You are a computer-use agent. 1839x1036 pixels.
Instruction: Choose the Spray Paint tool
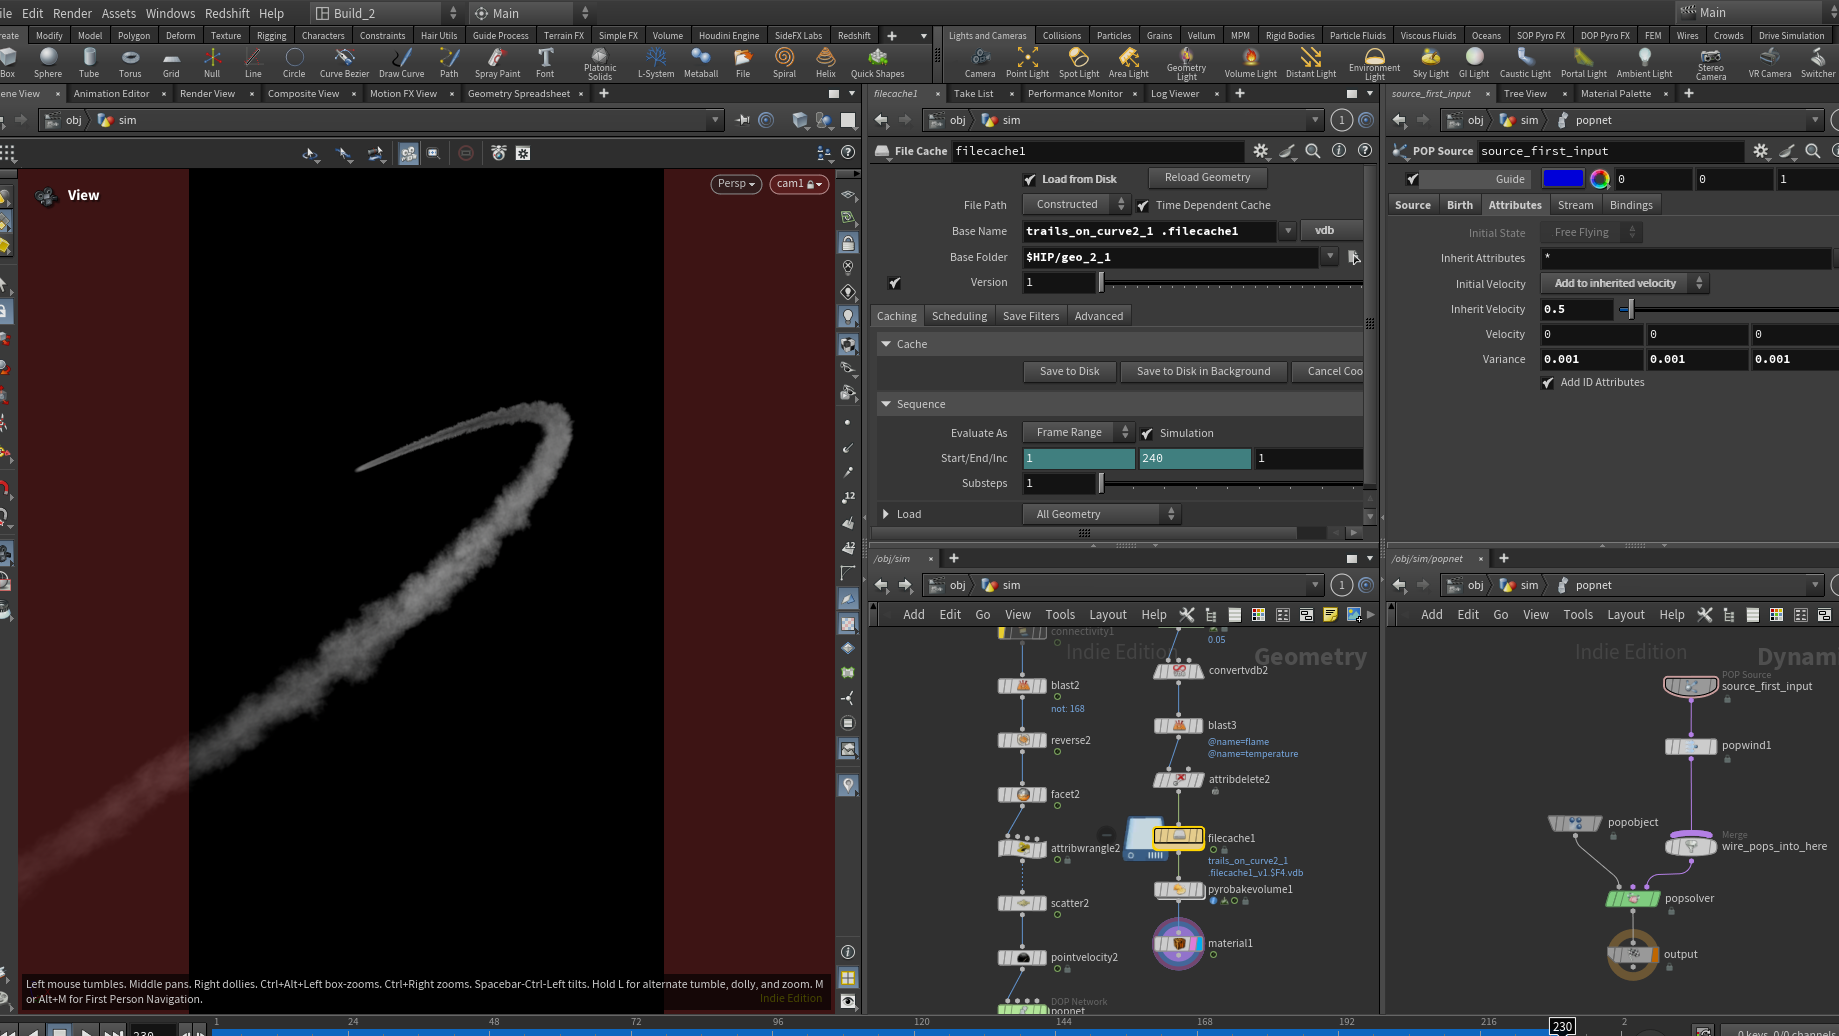click(x=497, y=63)
